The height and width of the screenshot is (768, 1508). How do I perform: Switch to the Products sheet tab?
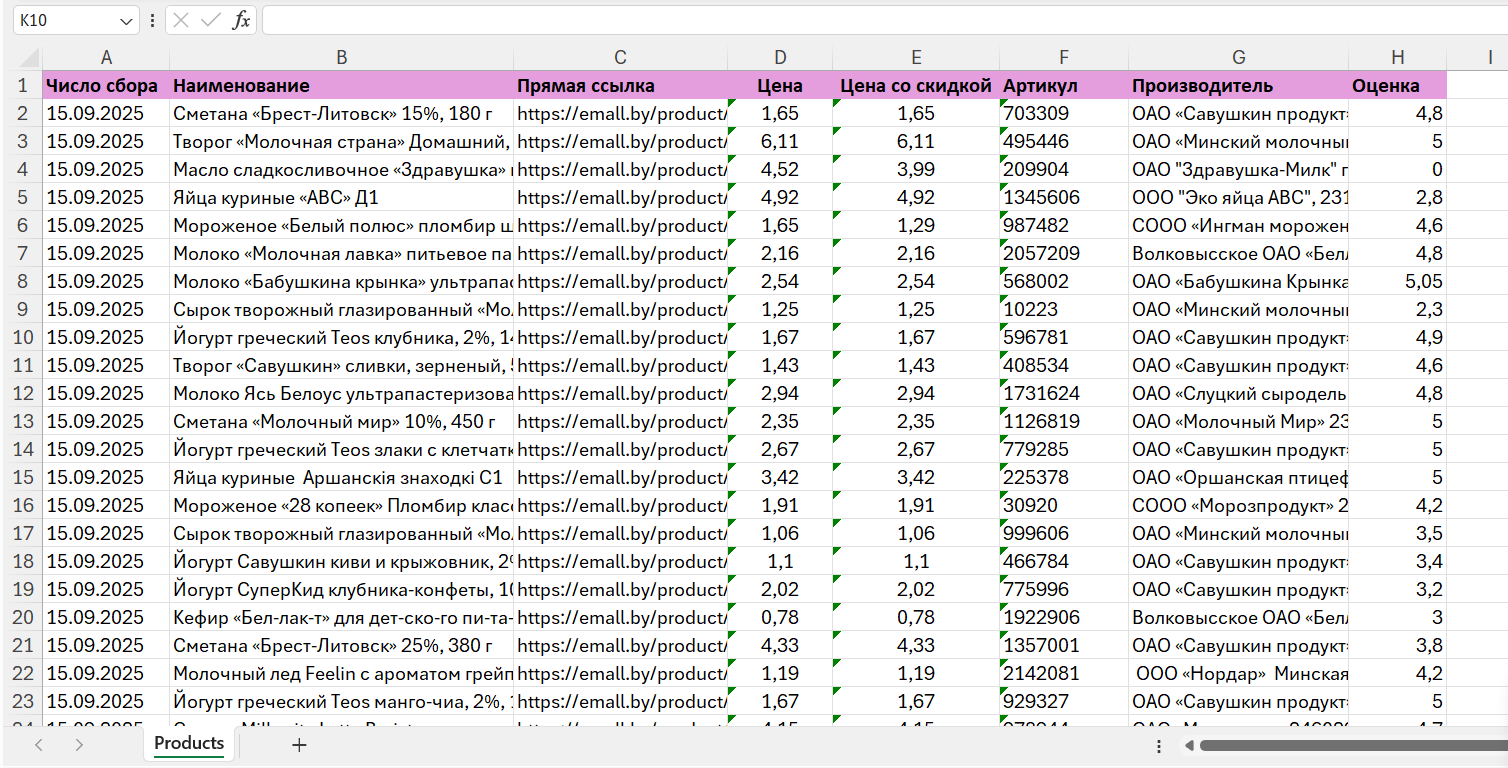click(189, 743)
